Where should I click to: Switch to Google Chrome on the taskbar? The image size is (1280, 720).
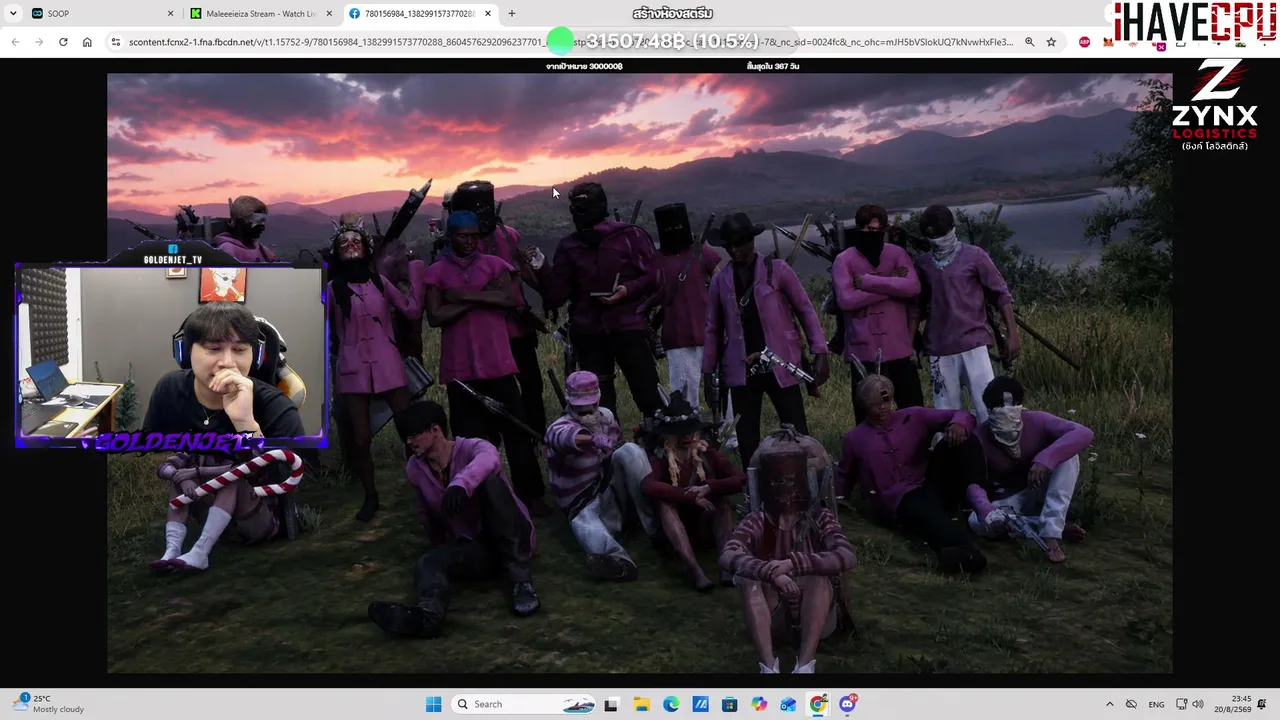pos(818,704)
